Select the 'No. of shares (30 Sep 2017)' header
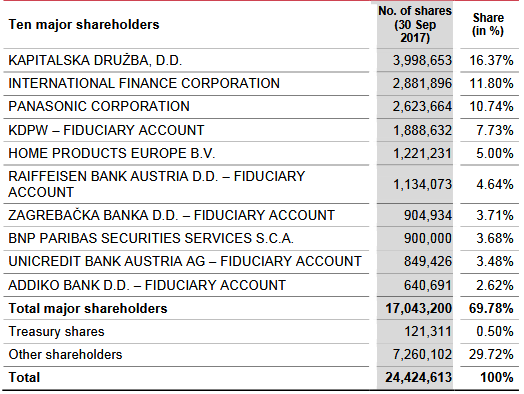Screen dimensions: 524x394 pyautogui.click(x=415, y=24)
